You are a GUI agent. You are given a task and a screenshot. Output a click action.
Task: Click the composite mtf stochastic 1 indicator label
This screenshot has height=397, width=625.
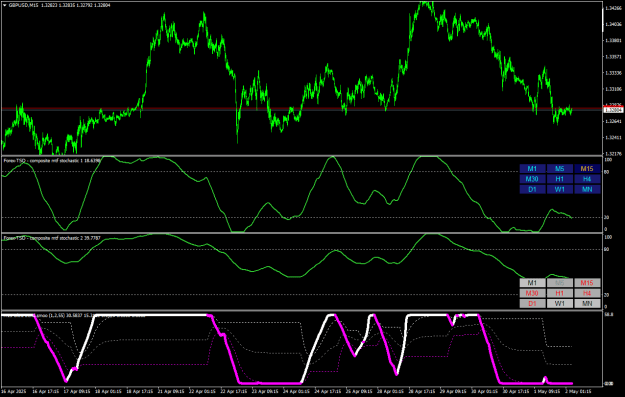click(52, 161)
